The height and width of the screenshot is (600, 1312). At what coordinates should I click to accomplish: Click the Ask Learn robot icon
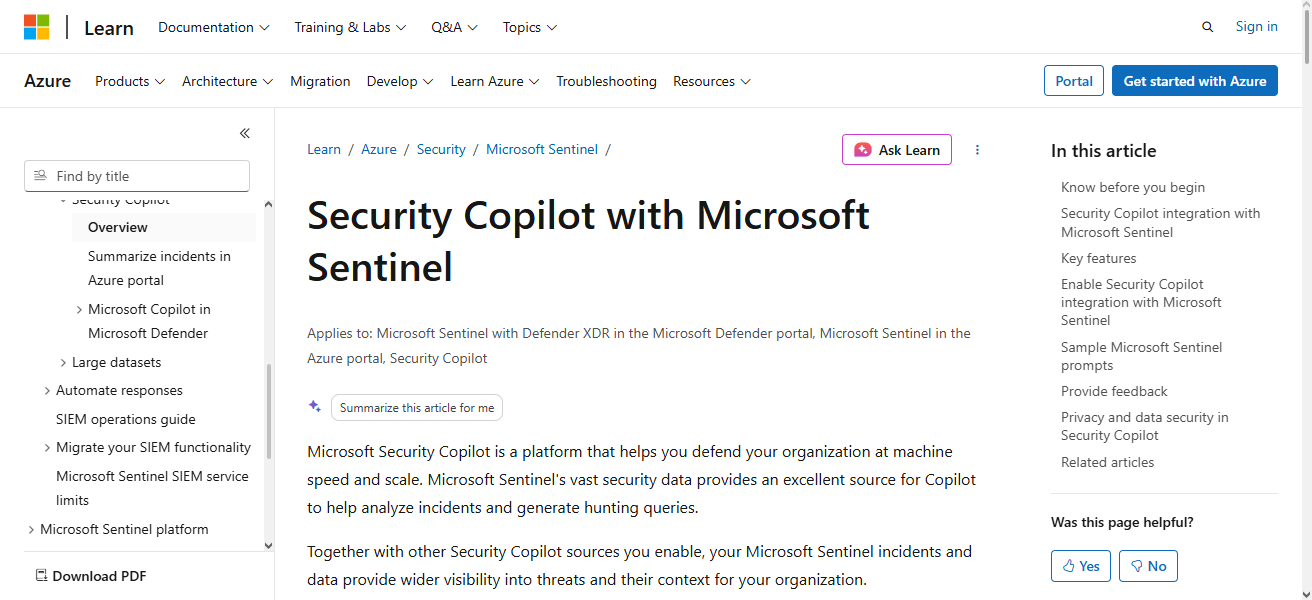863,149
